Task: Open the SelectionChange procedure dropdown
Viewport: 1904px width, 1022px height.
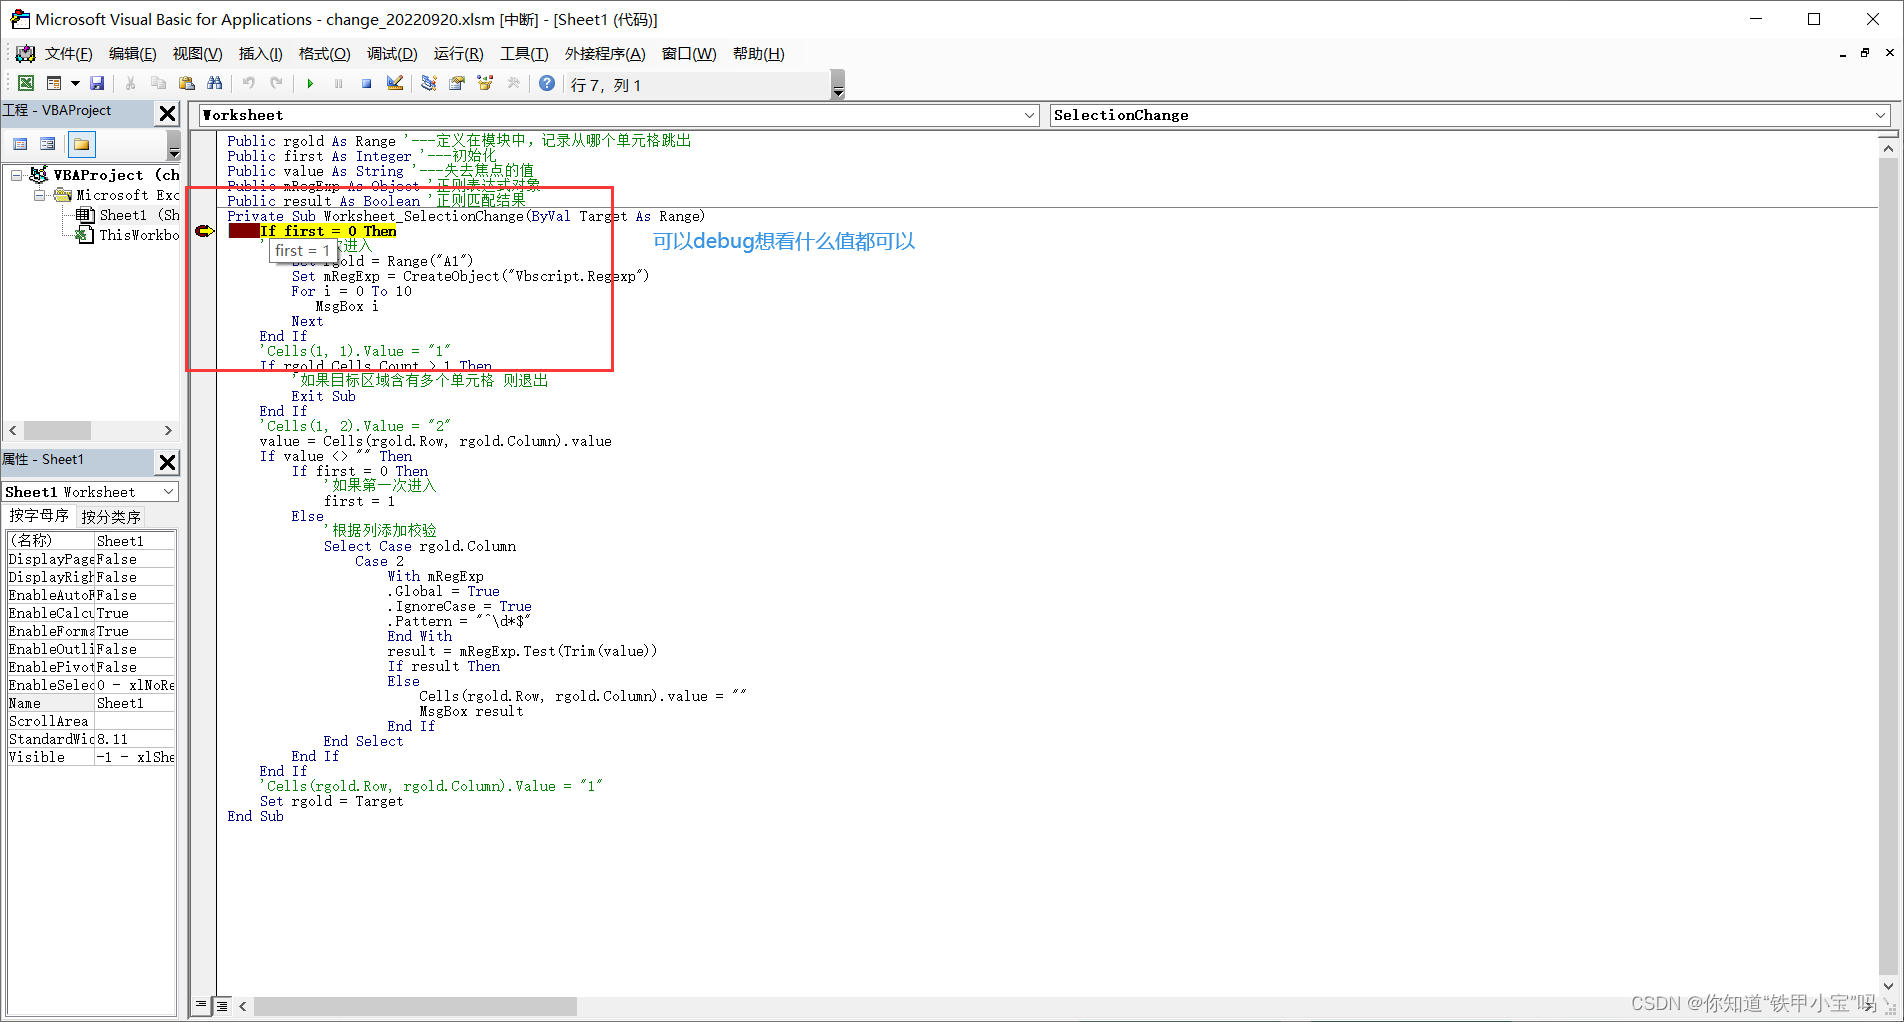Action: click(1880, 115)
